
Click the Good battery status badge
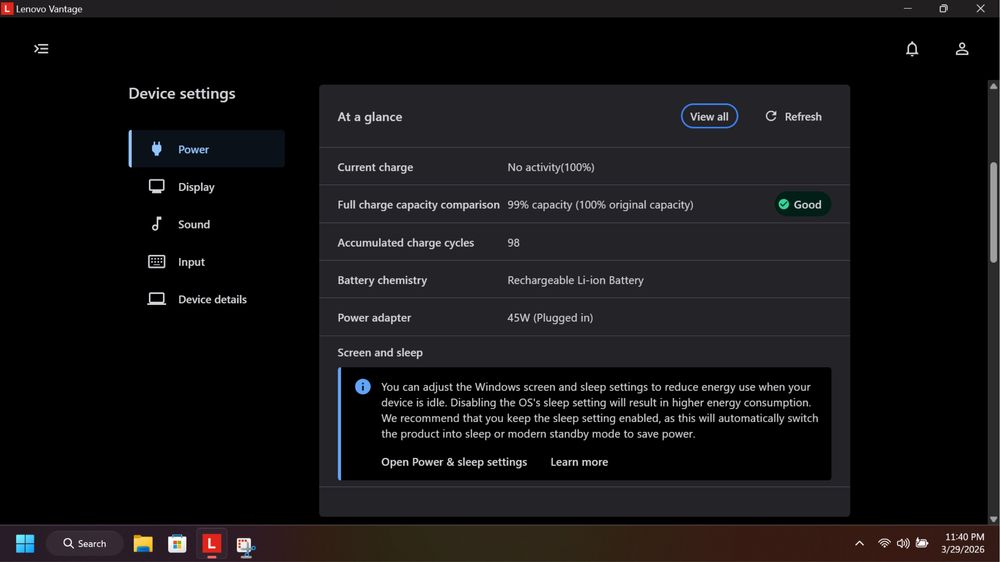click(x=802, y=204)
